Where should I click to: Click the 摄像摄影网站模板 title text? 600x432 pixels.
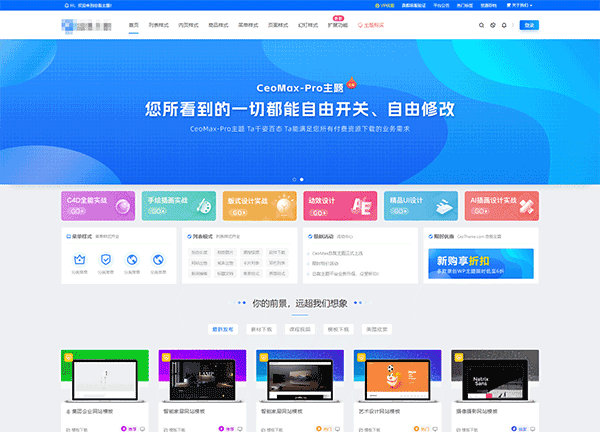point(477,411)
